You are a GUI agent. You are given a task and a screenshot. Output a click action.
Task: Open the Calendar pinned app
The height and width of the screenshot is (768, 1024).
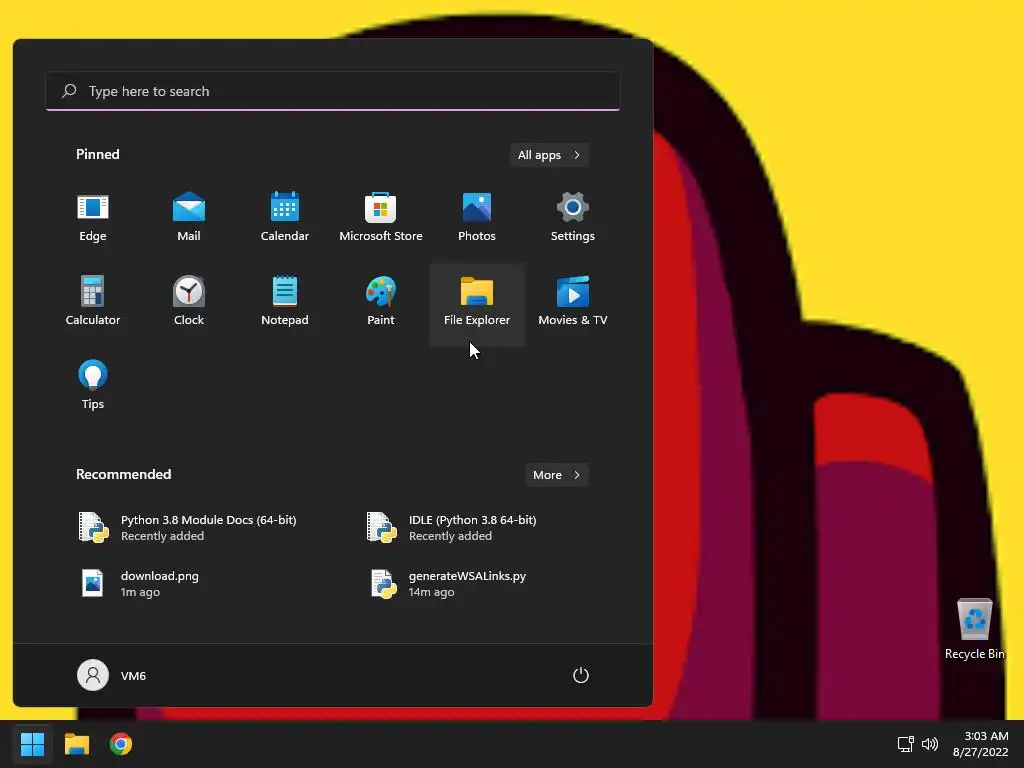point(285,219)
